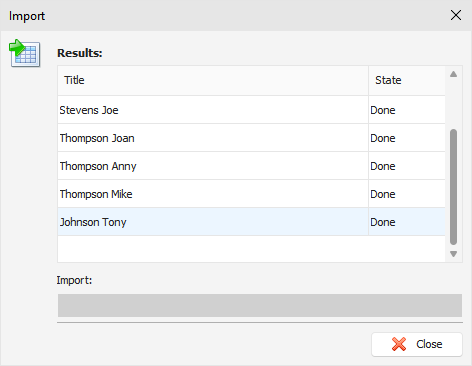Select the Thompson Mike row
Screen dimensions: 472x366
(251, 194)
